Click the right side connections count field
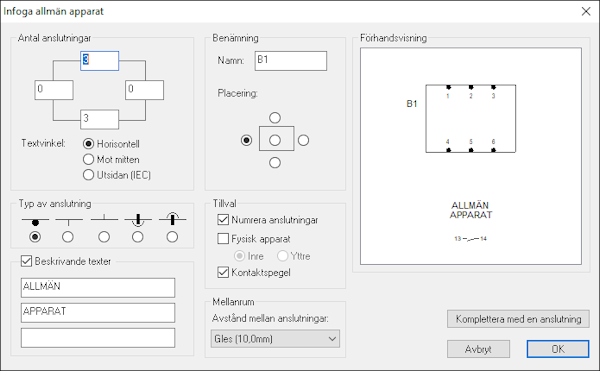This screenshot has width=600, height=371. (x=145, y=90)
